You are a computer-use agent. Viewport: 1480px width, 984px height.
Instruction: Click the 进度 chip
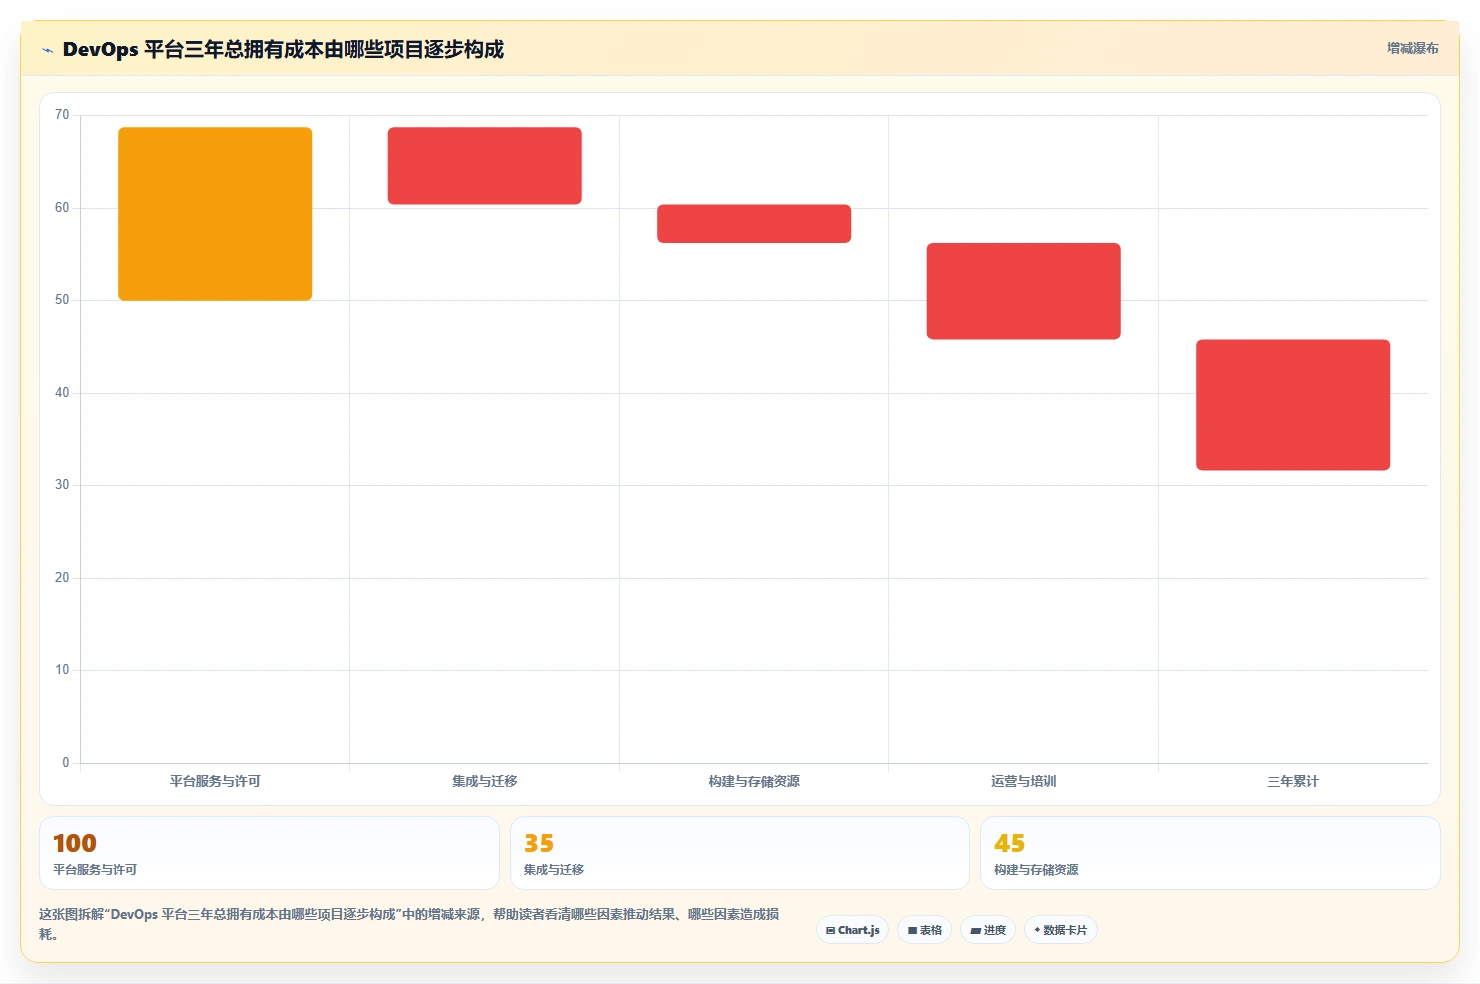click(x=988, y=930)
